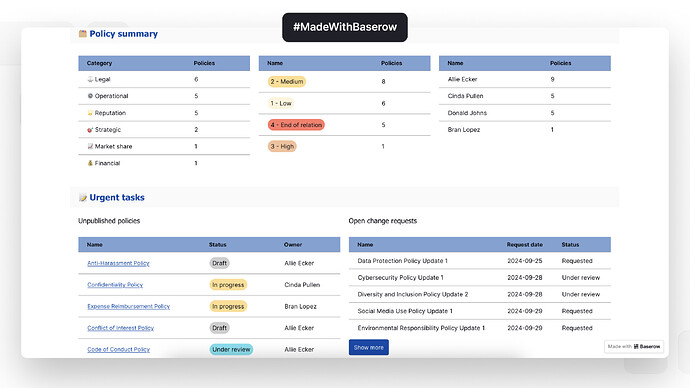Click policy count 8 for Medium
Screen dimensions: 690x388
[383, 81]
